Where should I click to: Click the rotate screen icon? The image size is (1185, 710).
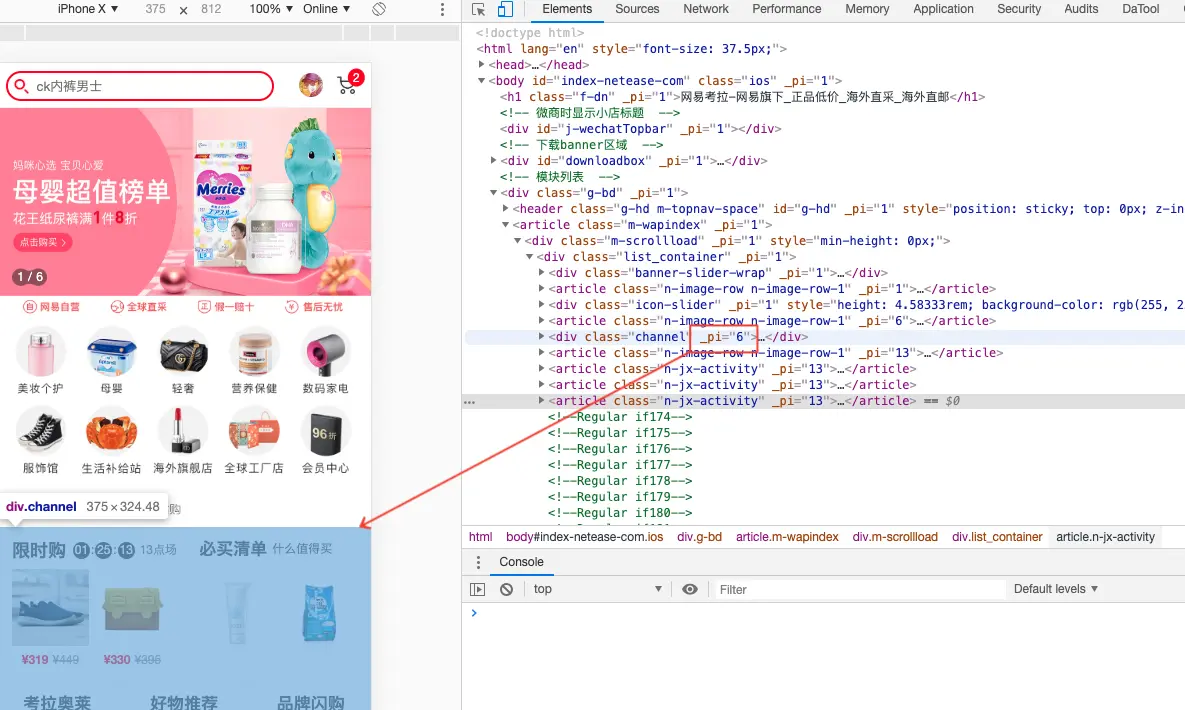pos(379,9)
